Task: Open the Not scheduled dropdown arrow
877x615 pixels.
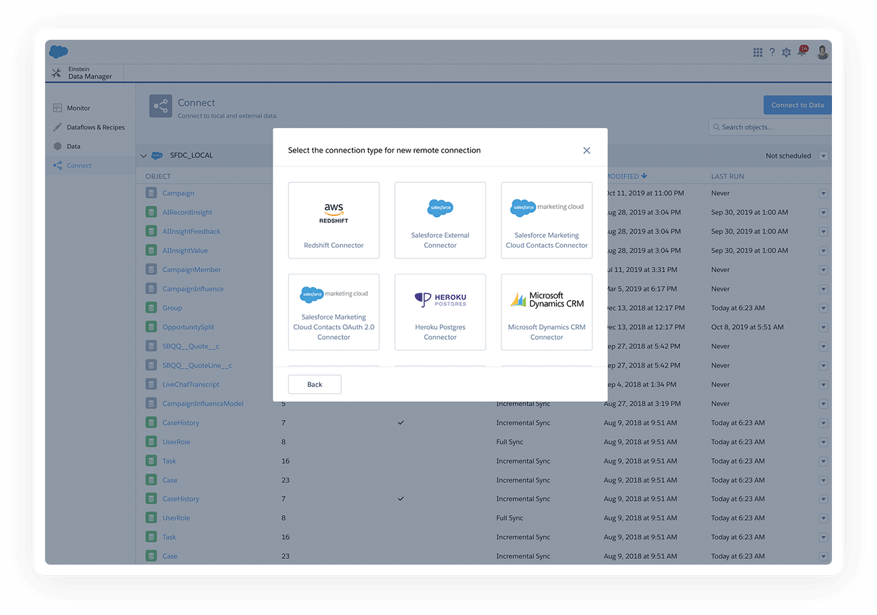Action: tap(823, 156)
